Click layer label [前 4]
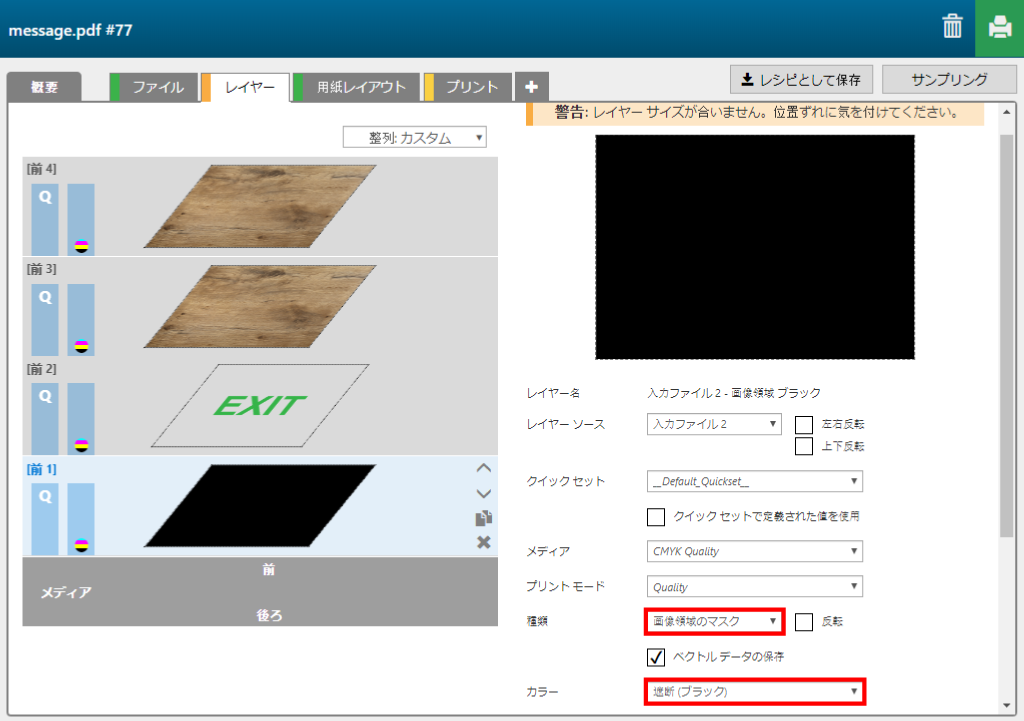 click(x=42, y=169)
